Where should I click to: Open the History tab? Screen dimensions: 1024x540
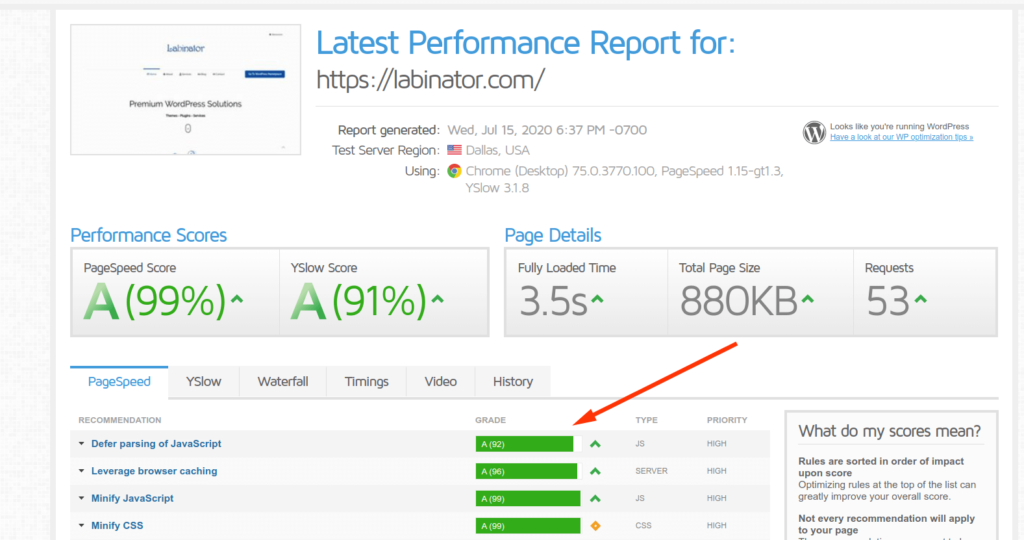pos(513,382)
